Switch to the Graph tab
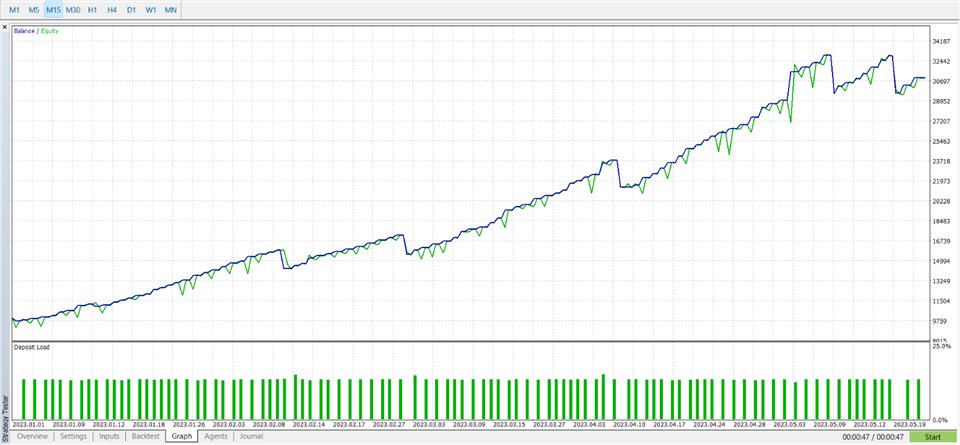Viewport: 960px width, 445px height. [182, 436]
